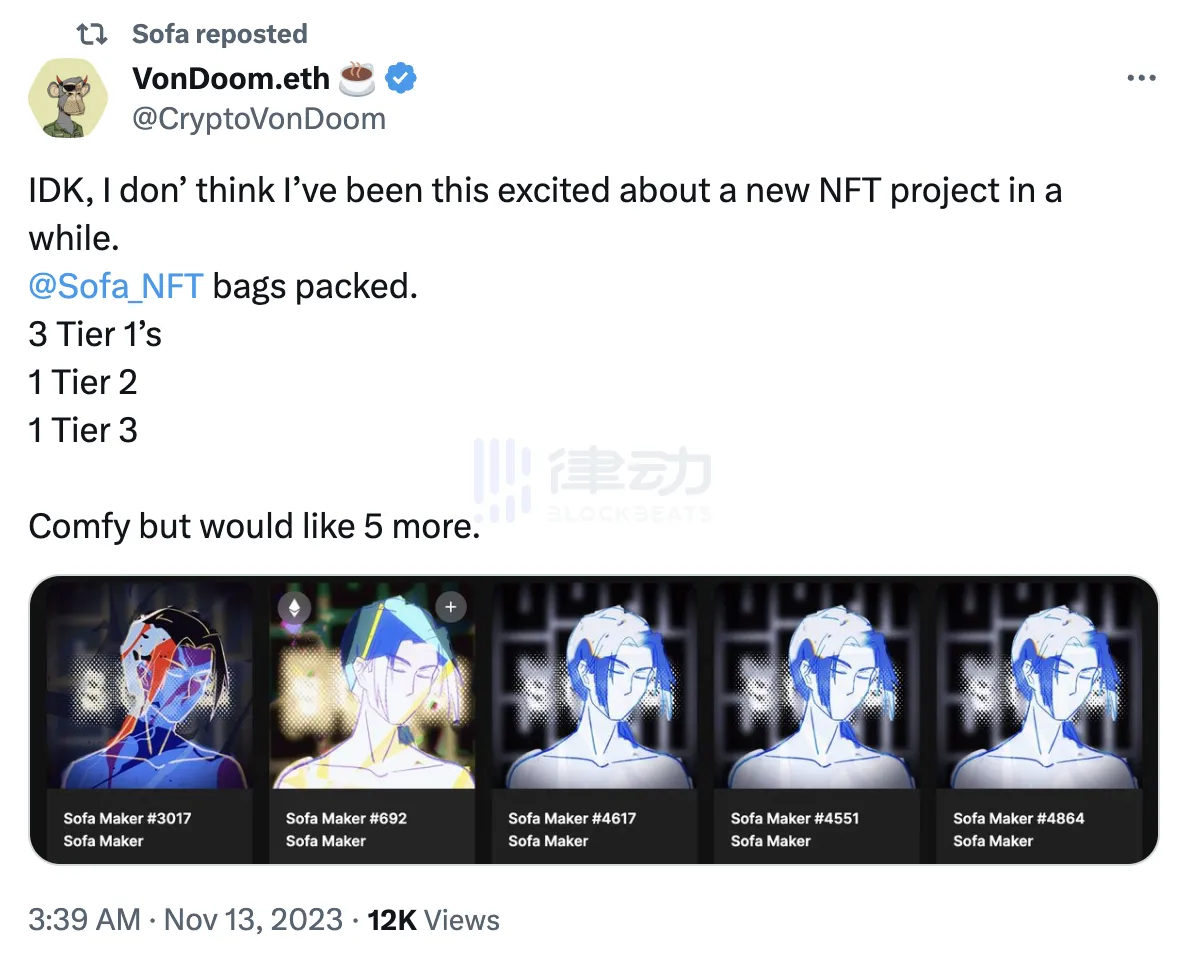This screenshot has height=962, width=1186.
Task: Click the collection name under Sofa Maker #4864
Action: tap(993, 841)
